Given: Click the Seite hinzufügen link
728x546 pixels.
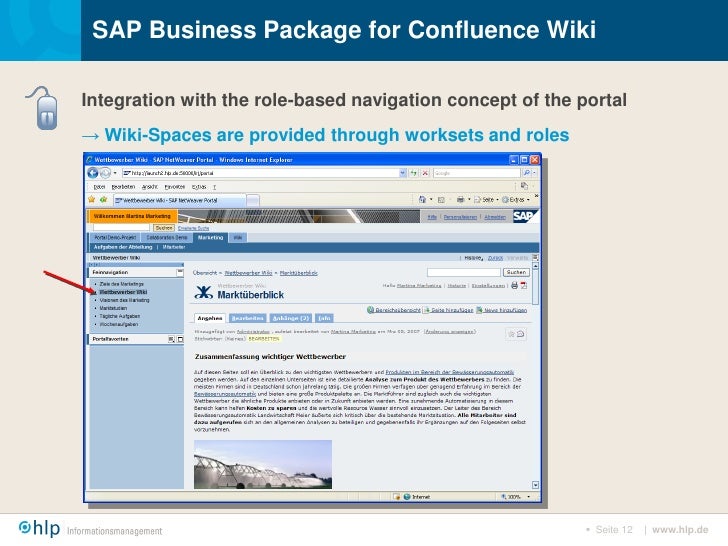Looking at the screenshot, I should [x=448, y=310].
